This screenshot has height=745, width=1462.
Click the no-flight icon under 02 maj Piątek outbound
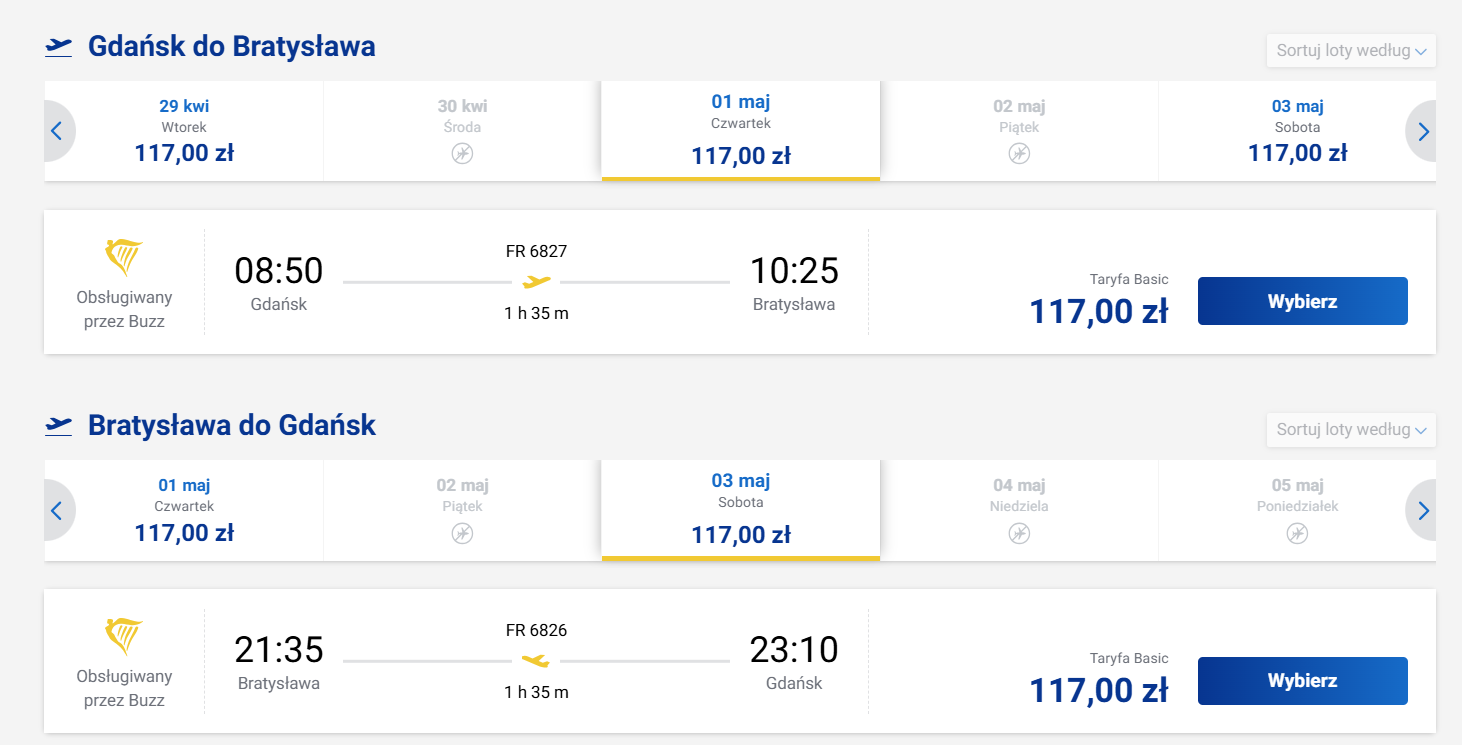pyautogui.click(x=1019, y=154)
